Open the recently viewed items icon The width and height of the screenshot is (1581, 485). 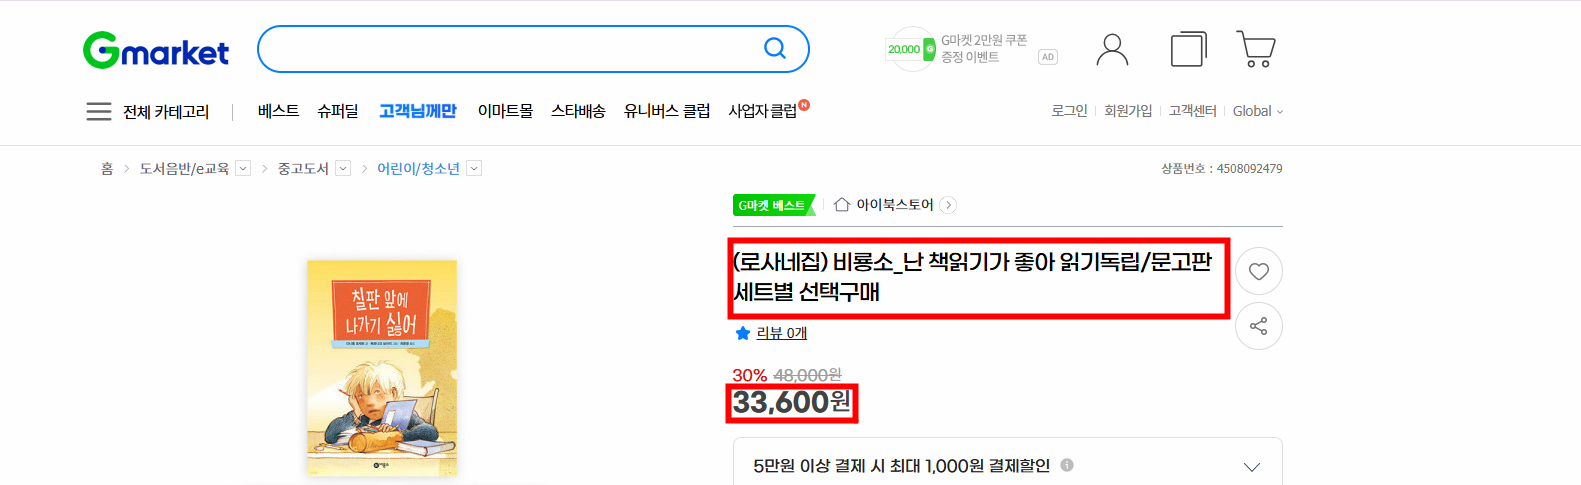pos(1188,49)
